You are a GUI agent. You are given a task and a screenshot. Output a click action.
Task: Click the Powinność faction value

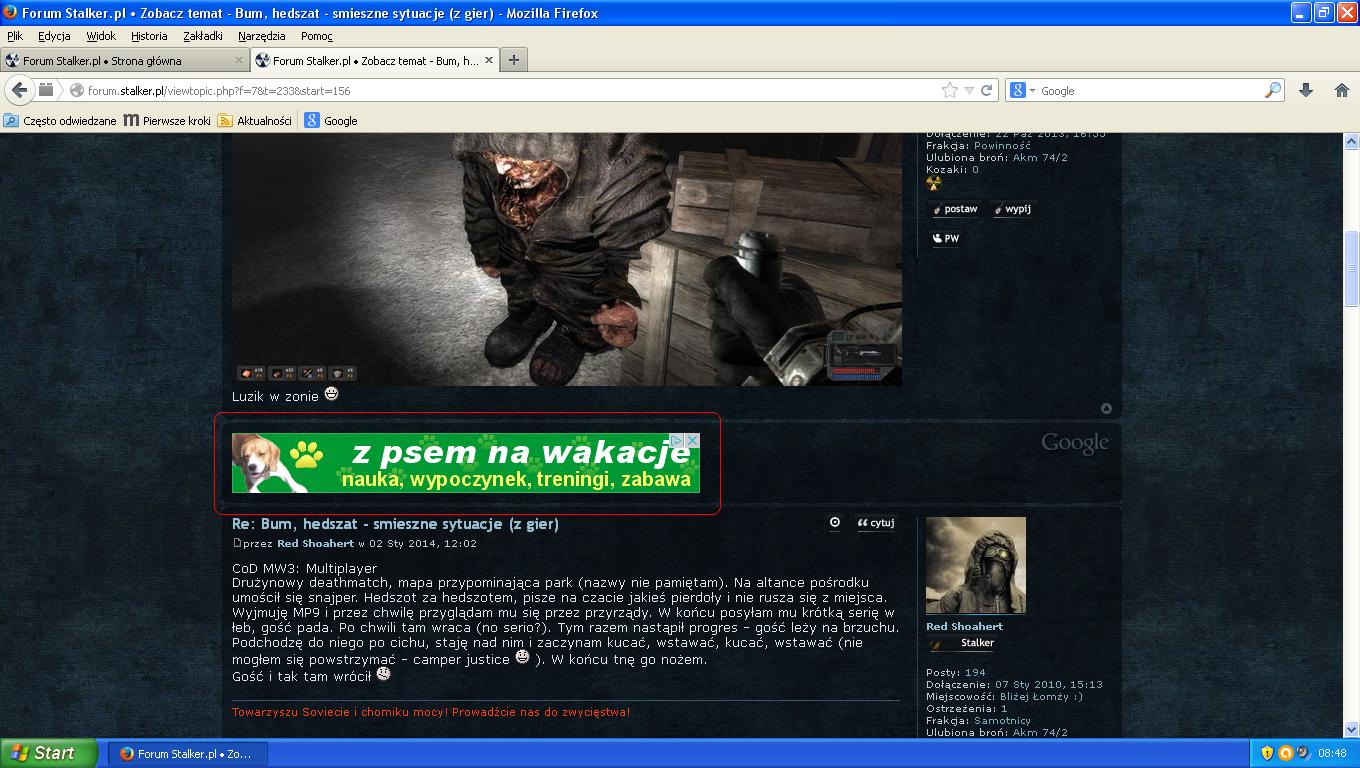click(x=1002, y=145)
